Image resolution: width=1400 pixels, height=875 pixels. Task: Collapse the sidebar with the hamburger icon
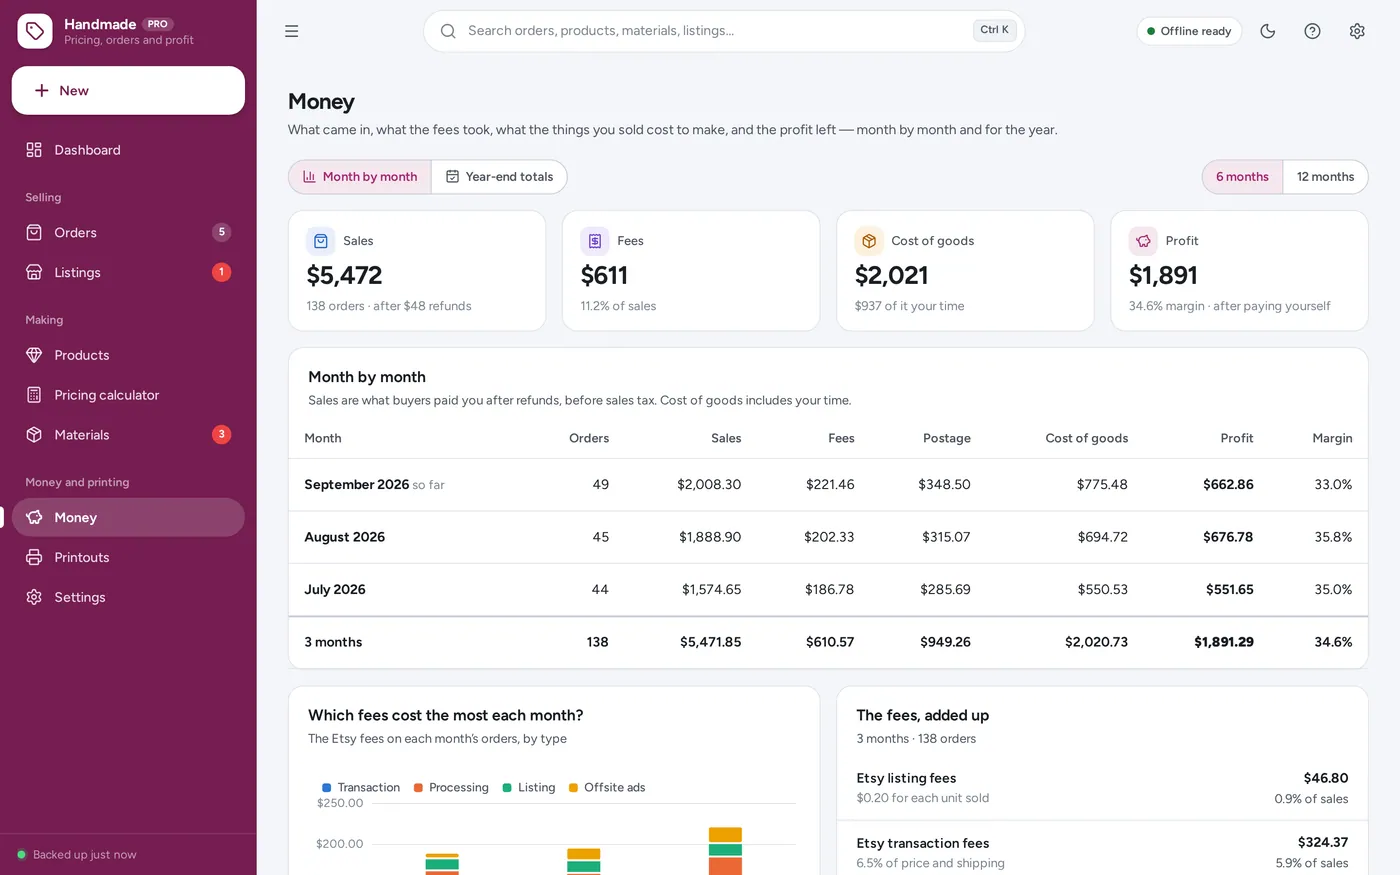[292, 31]
